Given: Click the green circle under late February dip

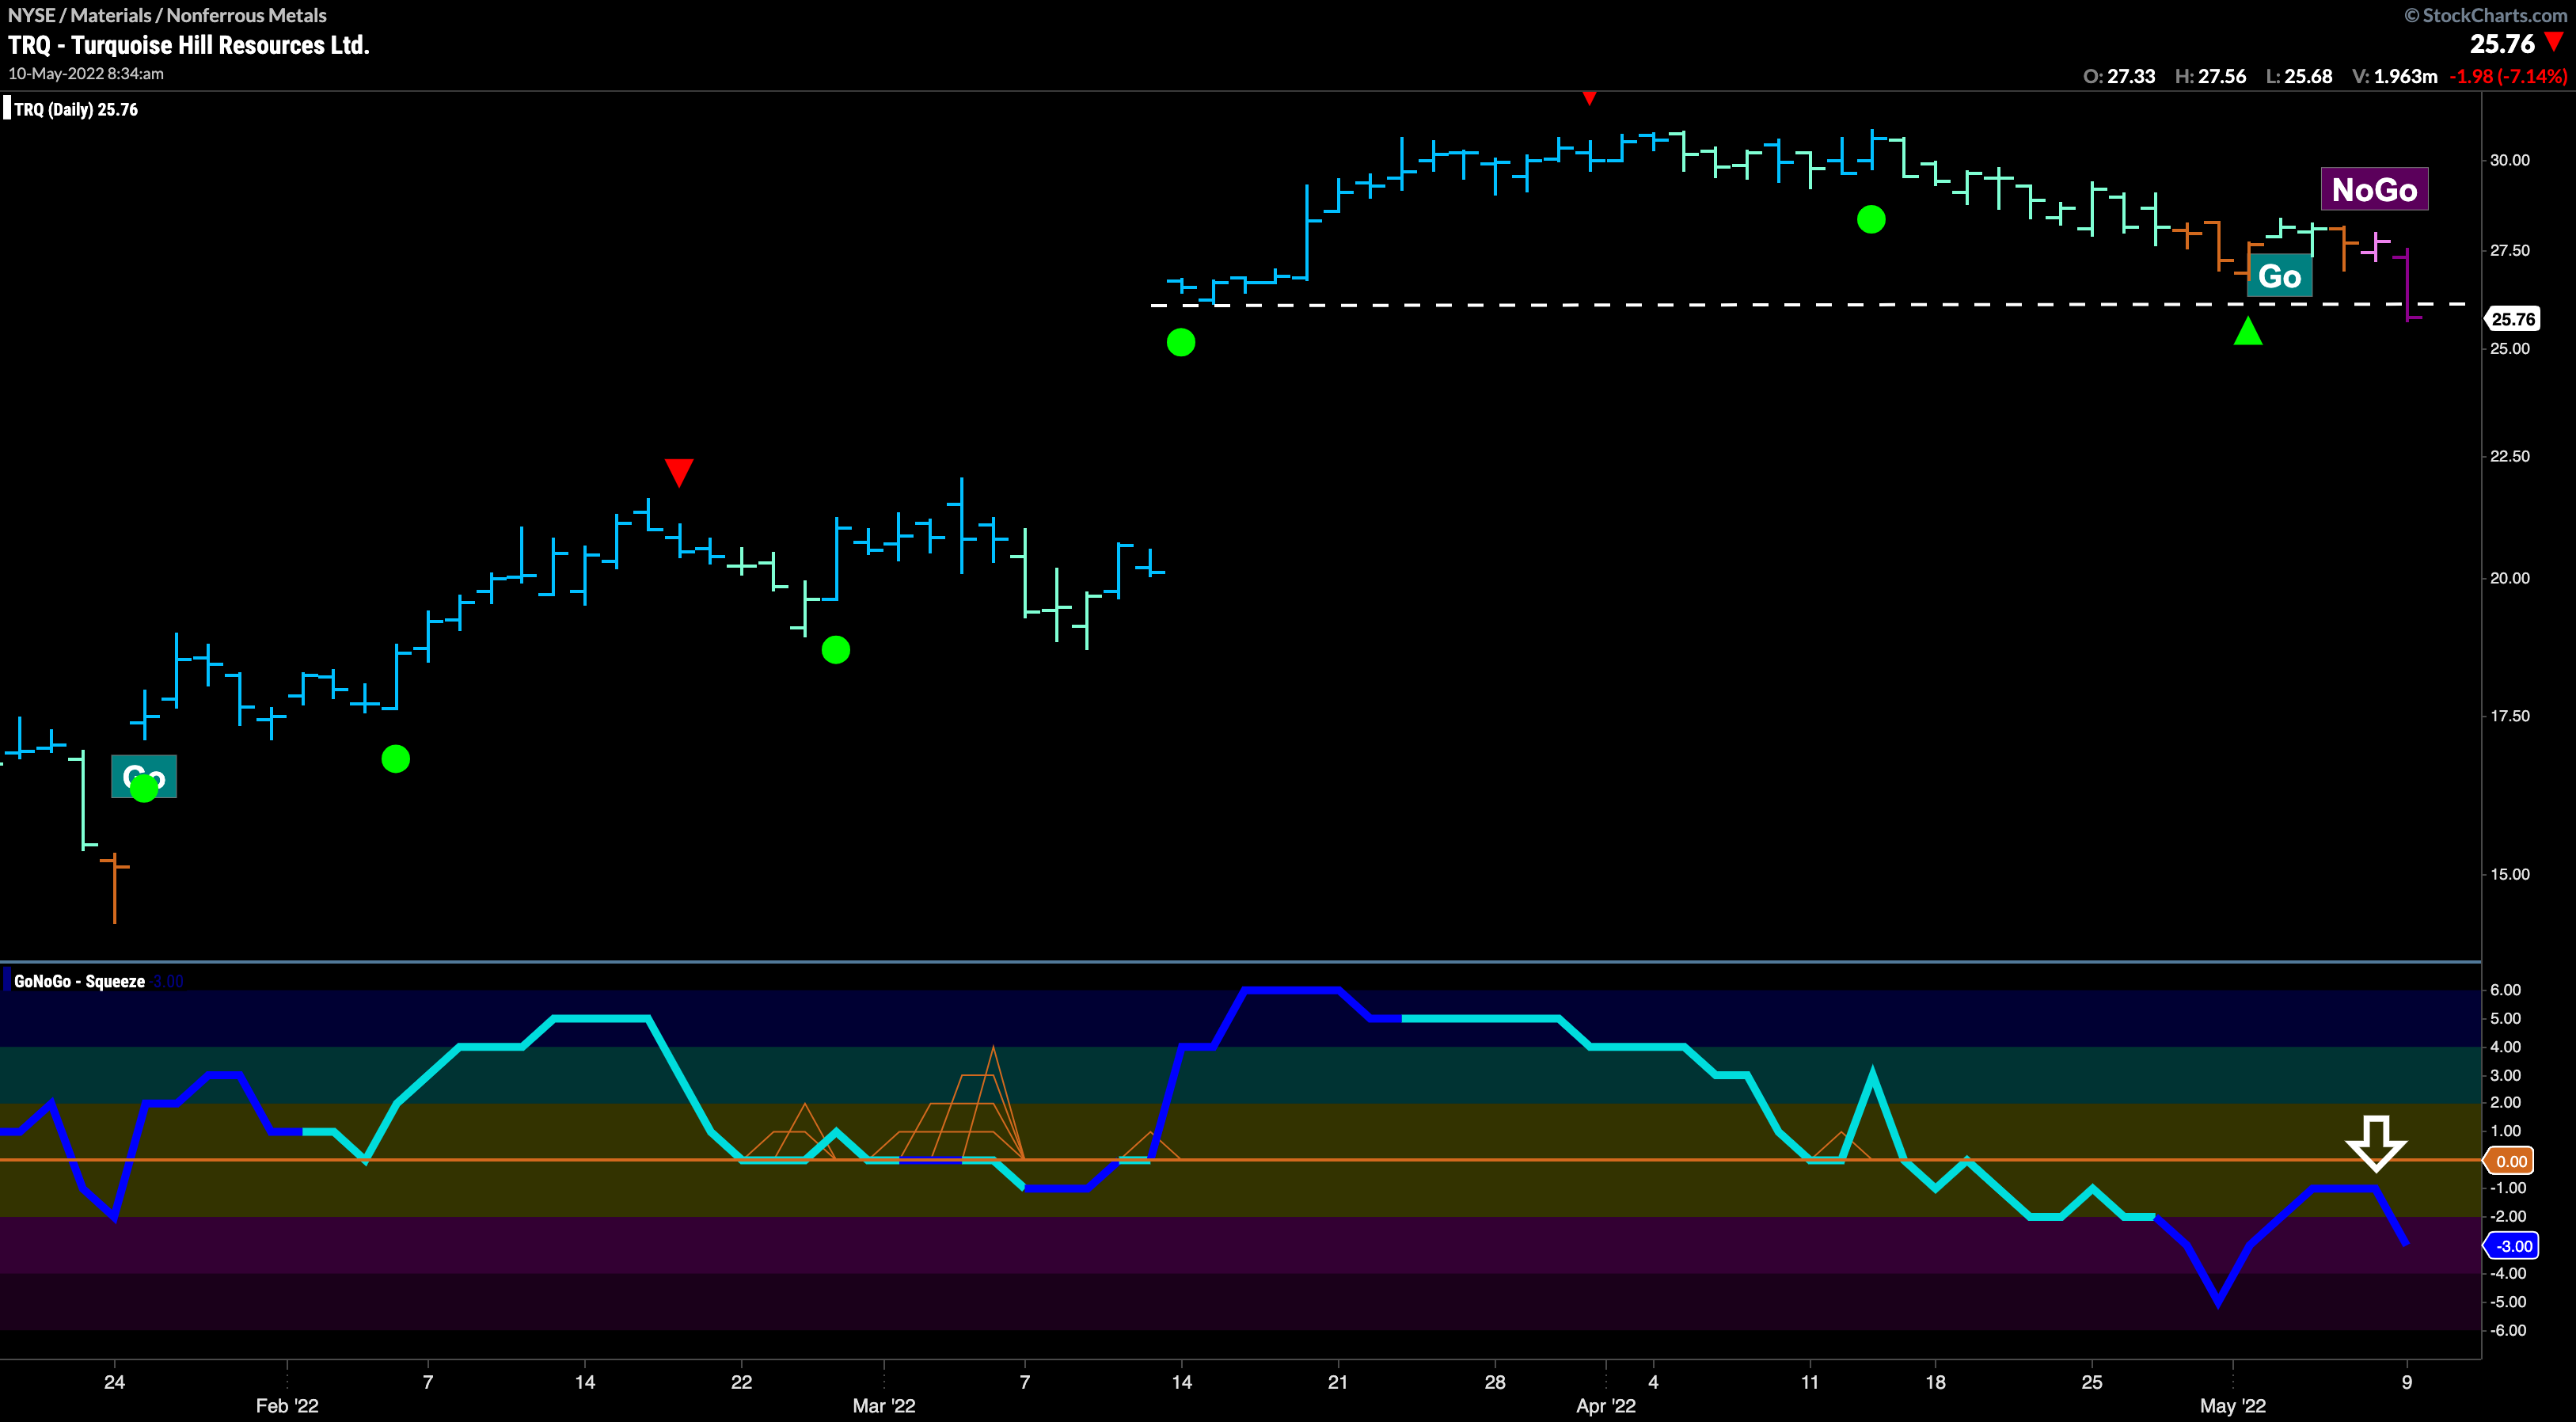Looking at the screenshot, I should (835, 650).
